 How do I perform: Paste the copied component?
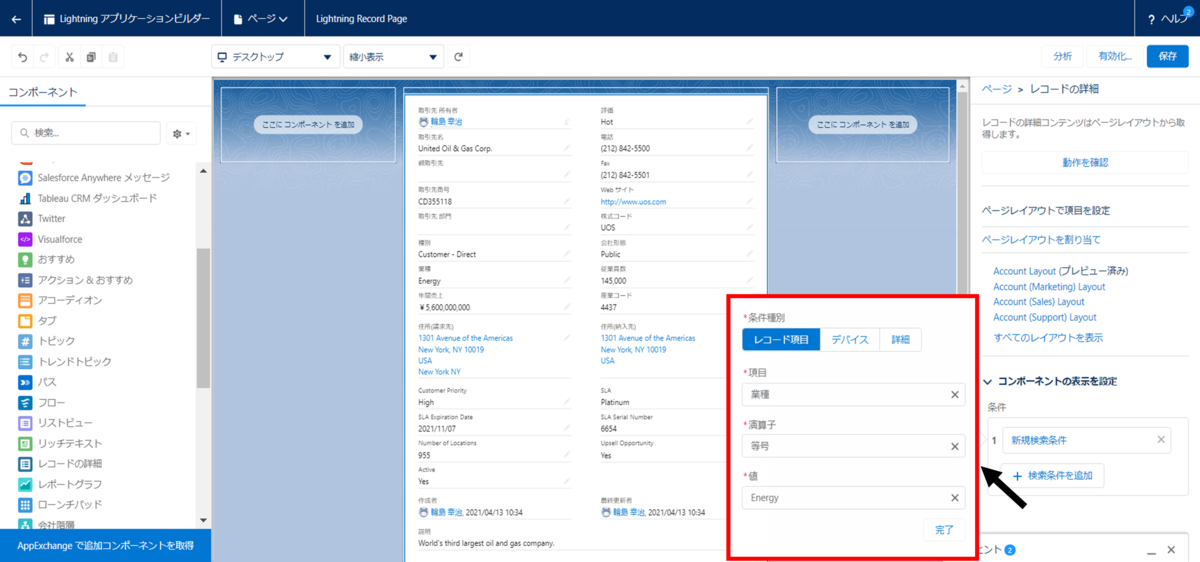point(114,57)
